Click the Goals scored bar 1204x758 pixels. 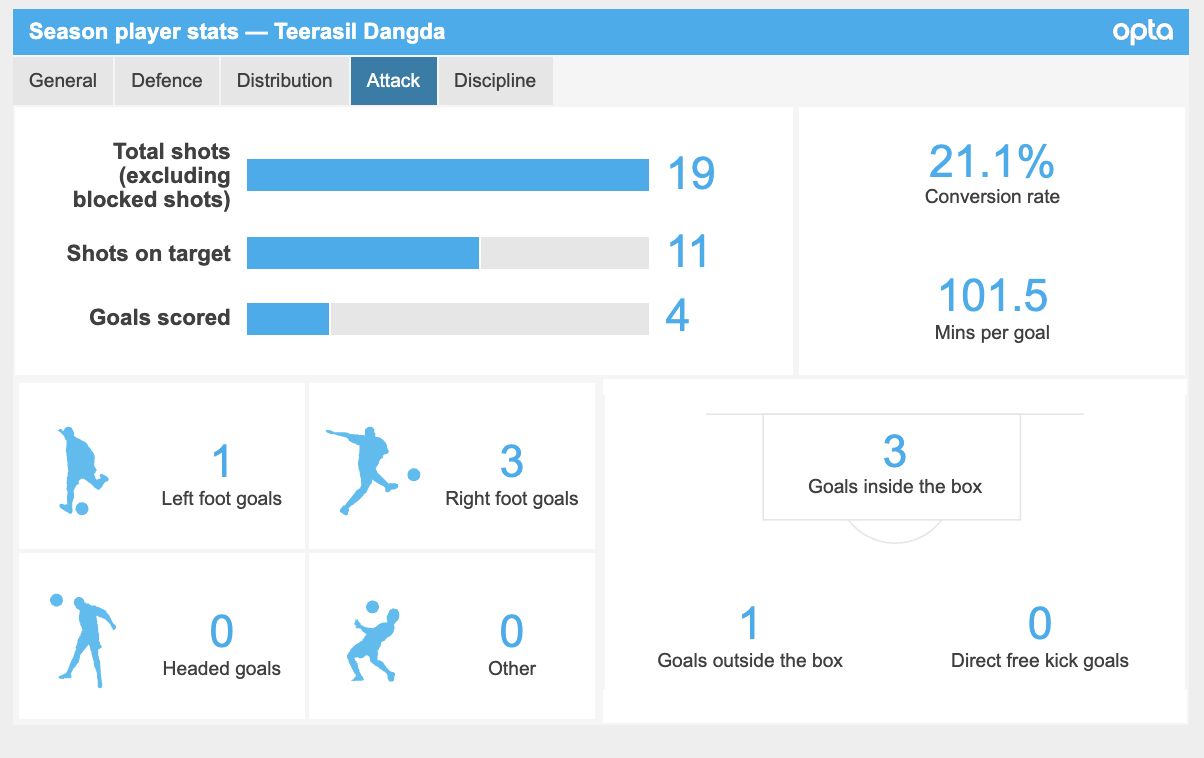point(447,318)
